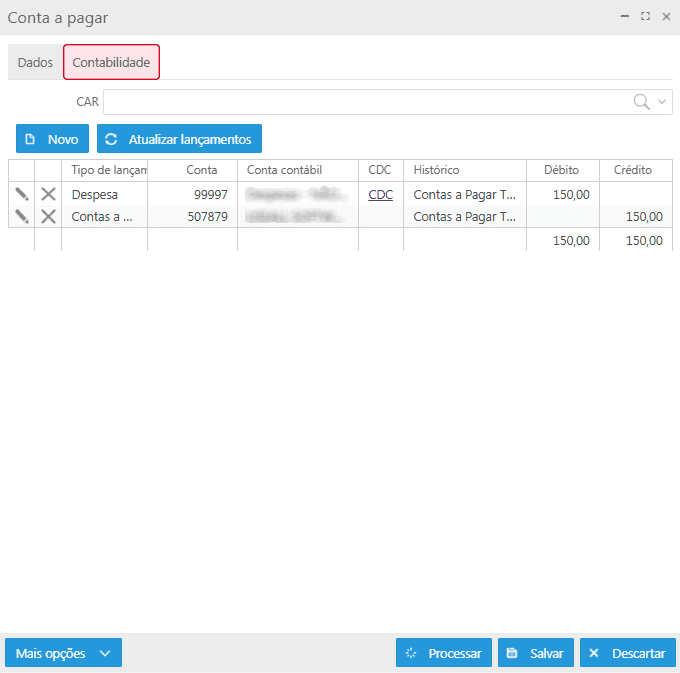680x673 pixels.
Task: Switch to the Dados tab
Action: (35, 62)
